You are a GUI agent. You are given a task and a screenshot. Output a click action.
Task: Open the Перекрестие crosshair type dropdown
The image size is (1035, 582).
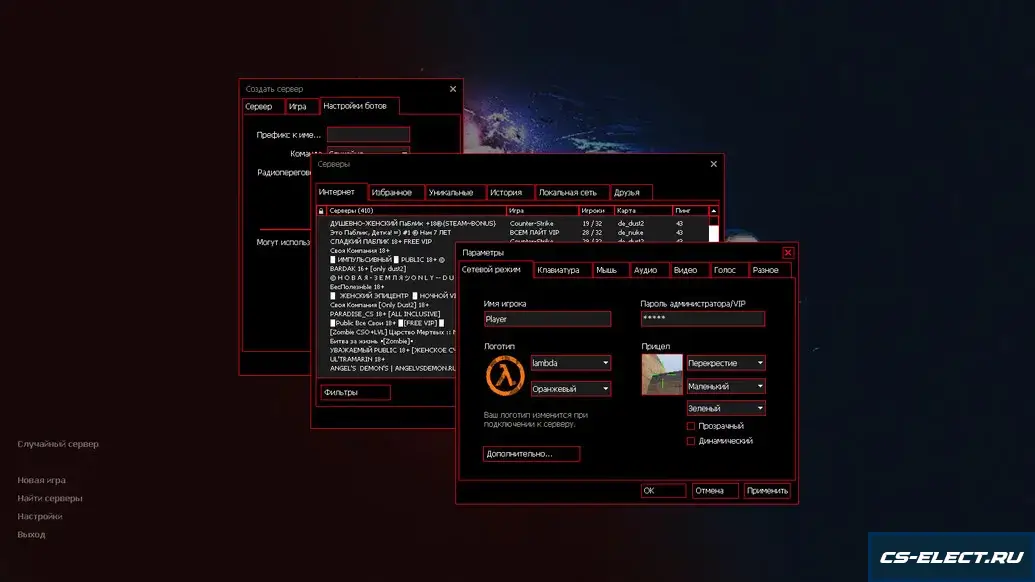tap(726, 363)
